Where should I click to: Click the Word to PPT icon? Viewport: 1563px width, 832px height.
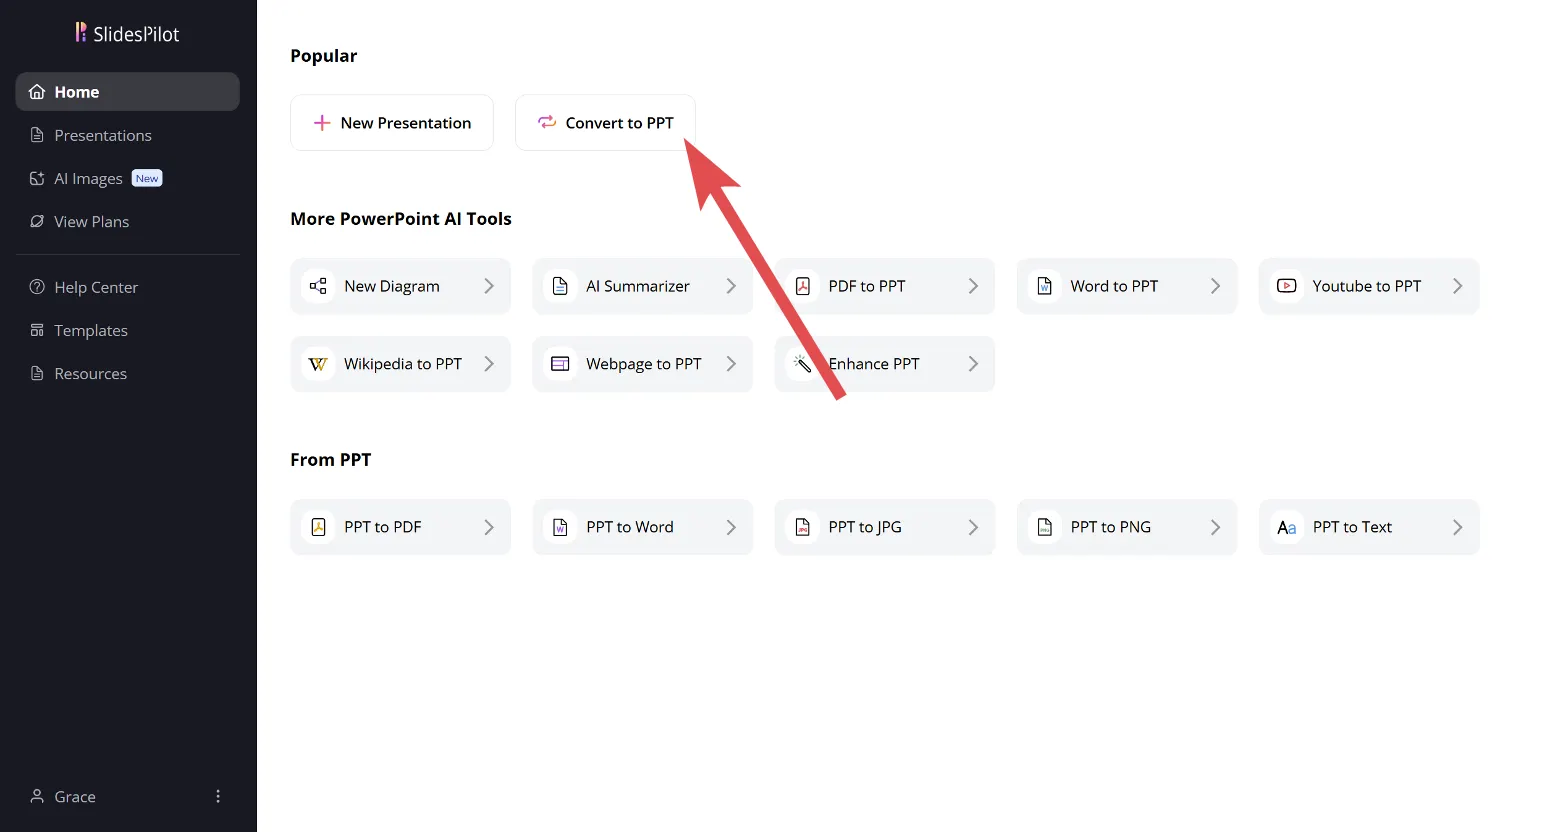coord(1044,286)
